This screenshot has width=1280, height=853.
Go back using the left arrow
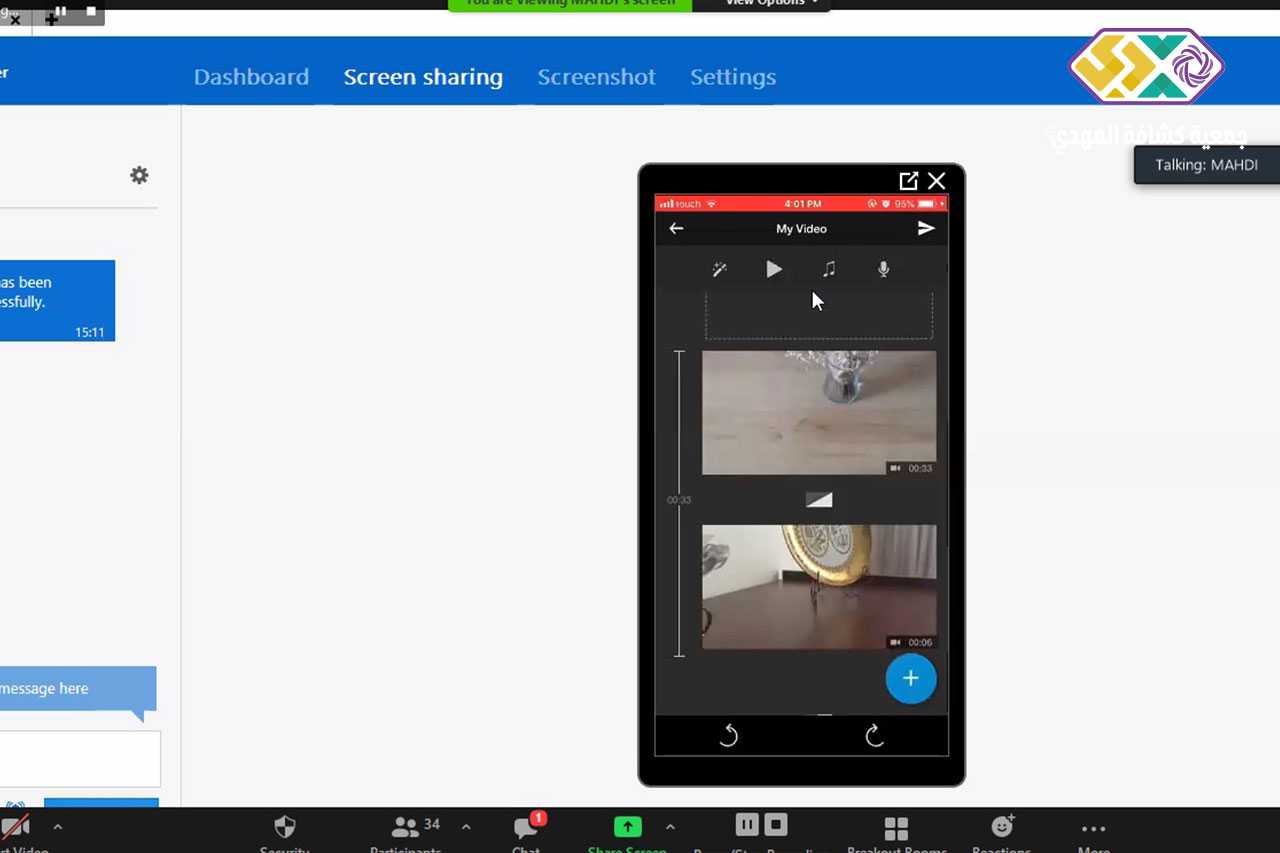point(676,229)
